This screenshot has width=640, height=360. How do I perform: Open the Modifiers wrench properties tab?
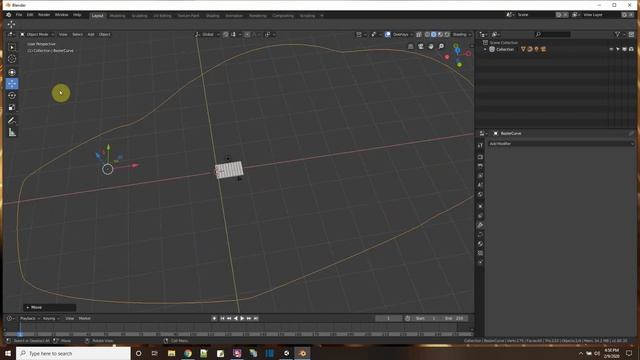tap(480, 225)
